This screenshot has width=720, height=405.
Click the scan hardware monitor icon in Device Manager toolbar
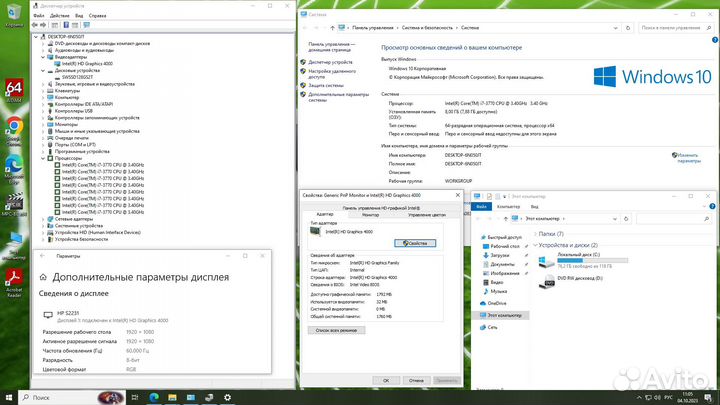point(87,25)
